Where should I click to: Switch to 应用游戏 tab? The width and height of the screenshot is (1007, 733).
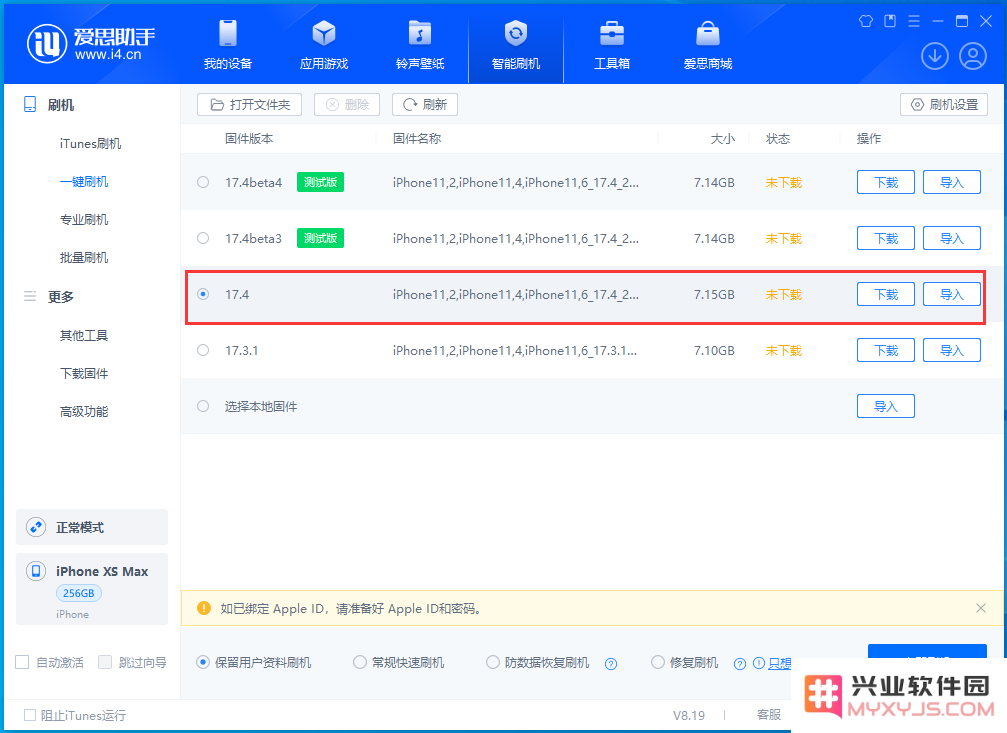324,44
